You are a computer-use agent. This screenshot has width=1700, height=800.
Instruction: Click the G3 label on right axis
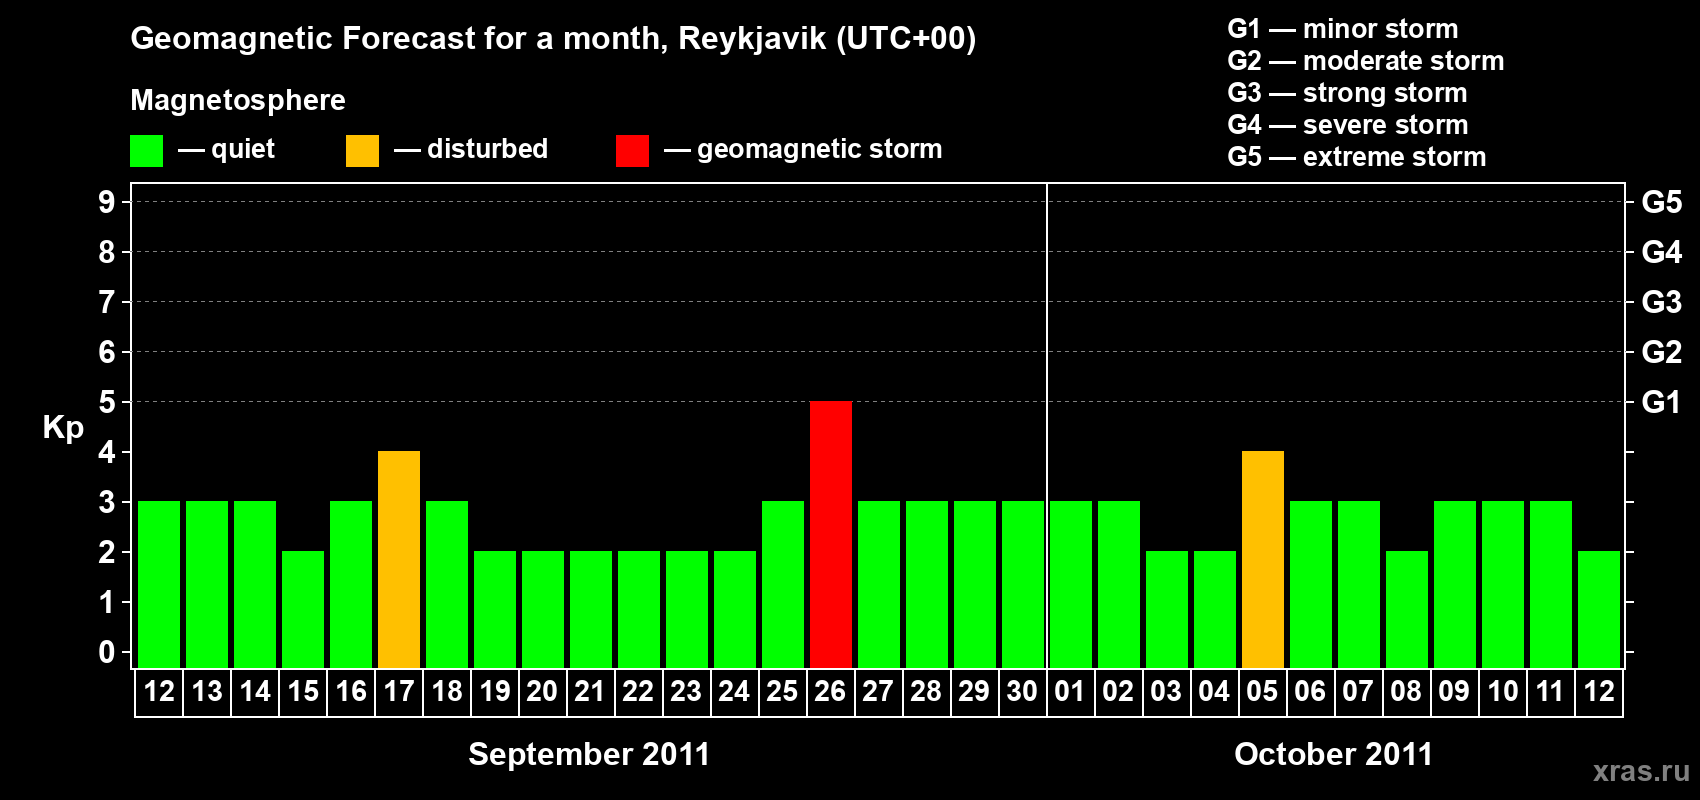point(1661,302)
